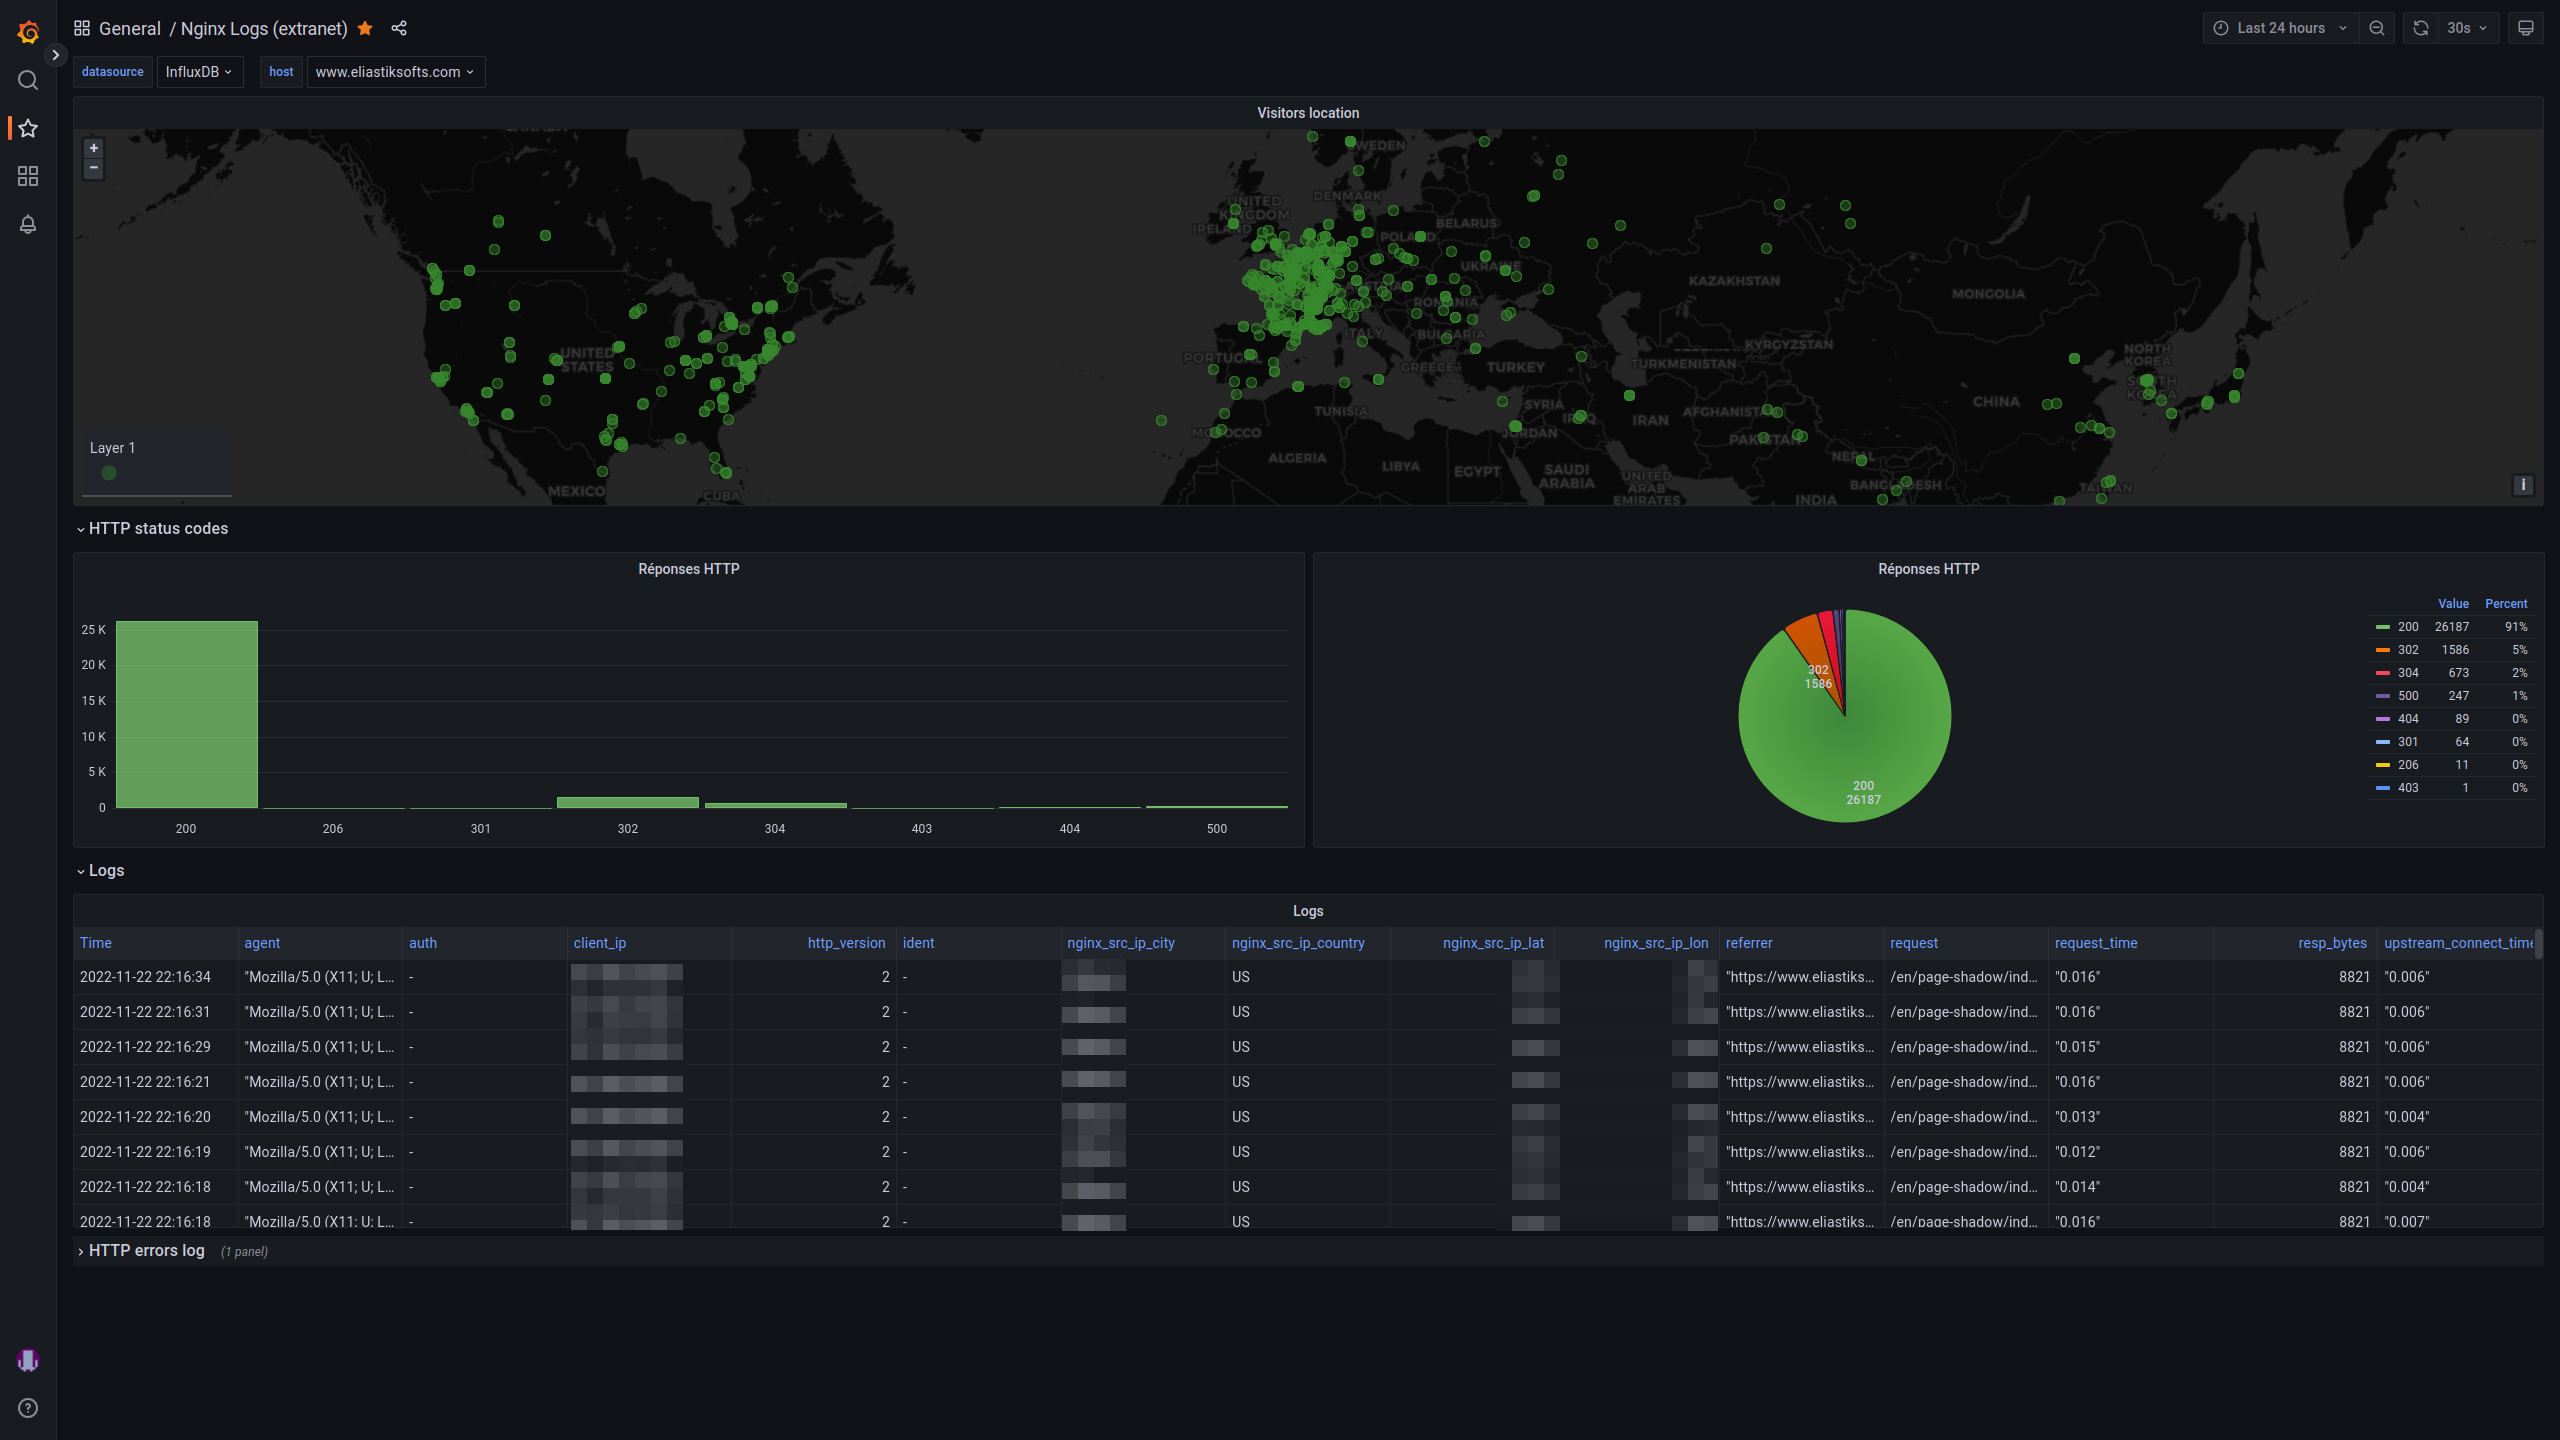The width and height of the screenshot is (2560, 1440).
Task: Sort logs table by agent column
Action: click(x=262, y=943)
